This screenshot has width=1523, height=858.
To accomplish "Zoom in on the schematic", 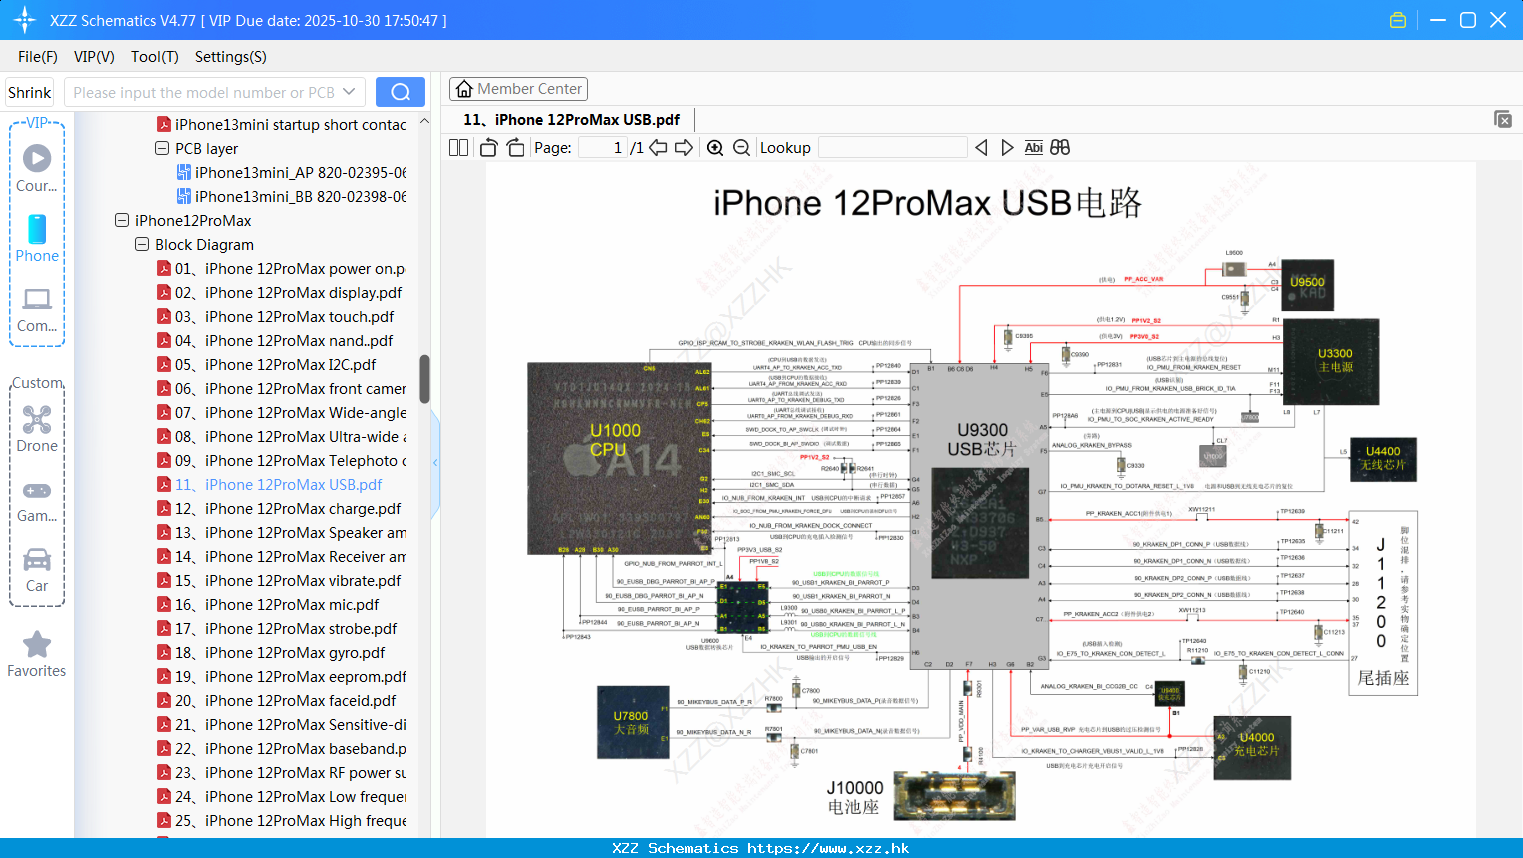I will click(715, 148).
